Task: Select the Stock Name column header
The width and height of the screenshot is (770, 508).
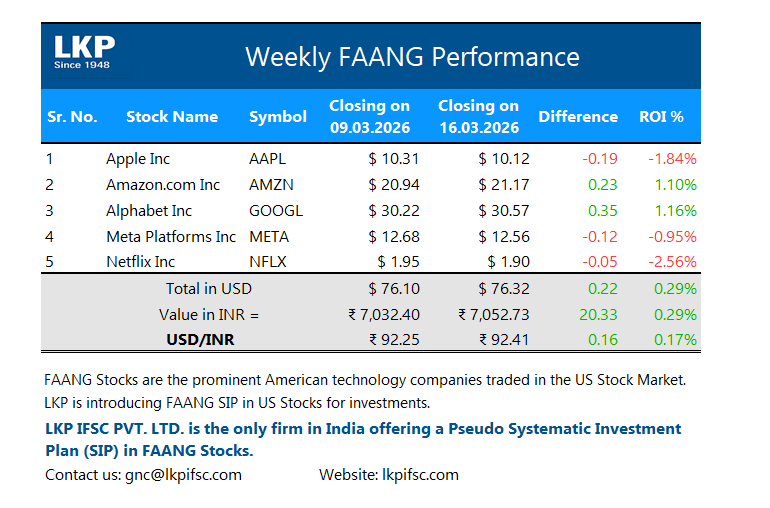Action: pyautogui.click(x=172, y=116)
